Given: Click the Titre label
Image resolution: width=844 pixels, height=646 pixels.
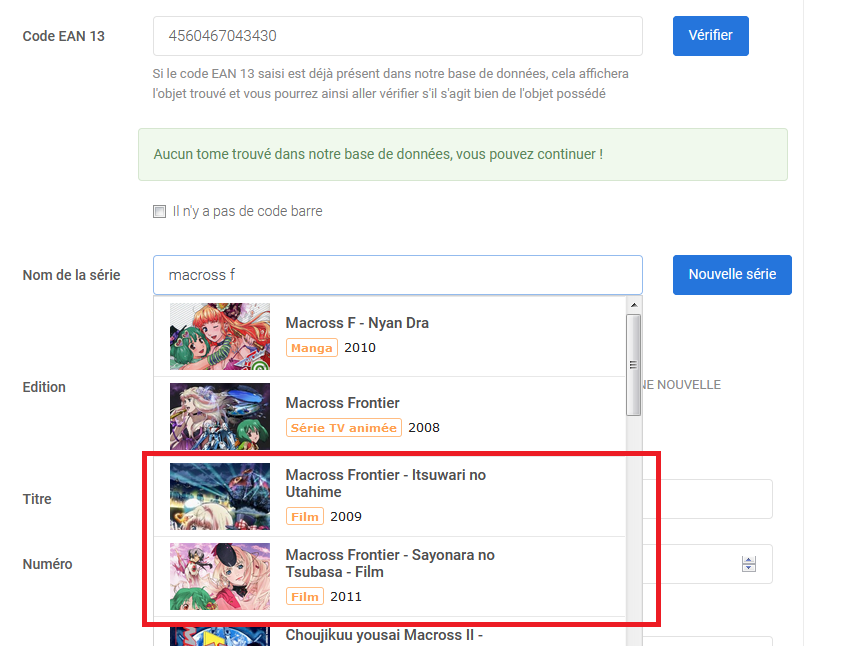Looking at the screenshot, I should (x=37, y=499).
